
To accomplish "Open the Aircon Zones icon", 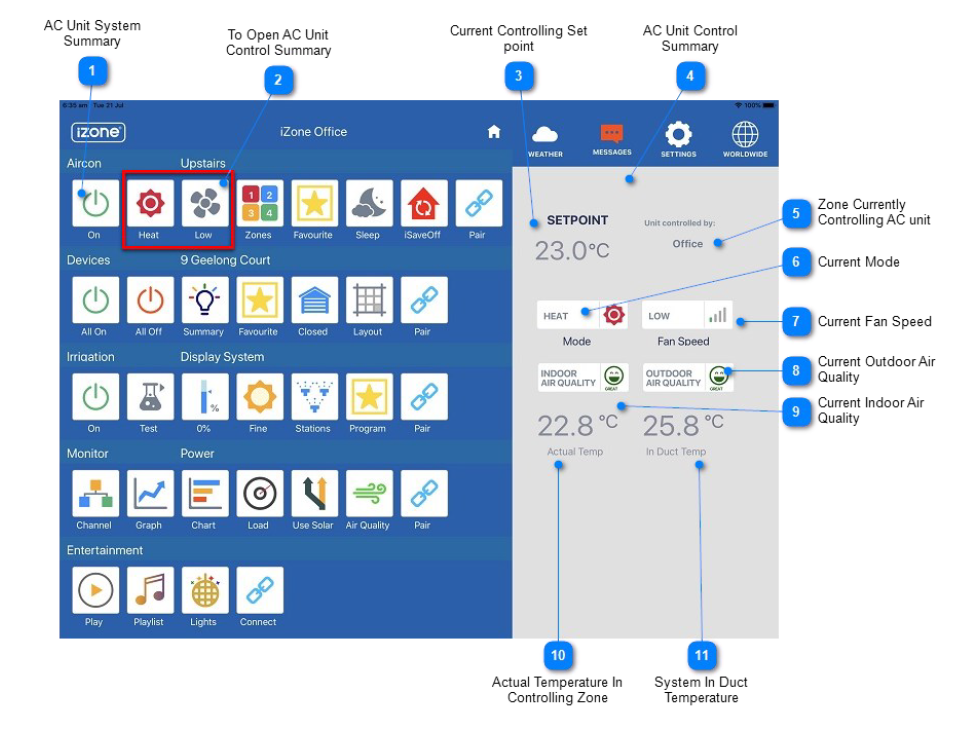I will (260, 203).
